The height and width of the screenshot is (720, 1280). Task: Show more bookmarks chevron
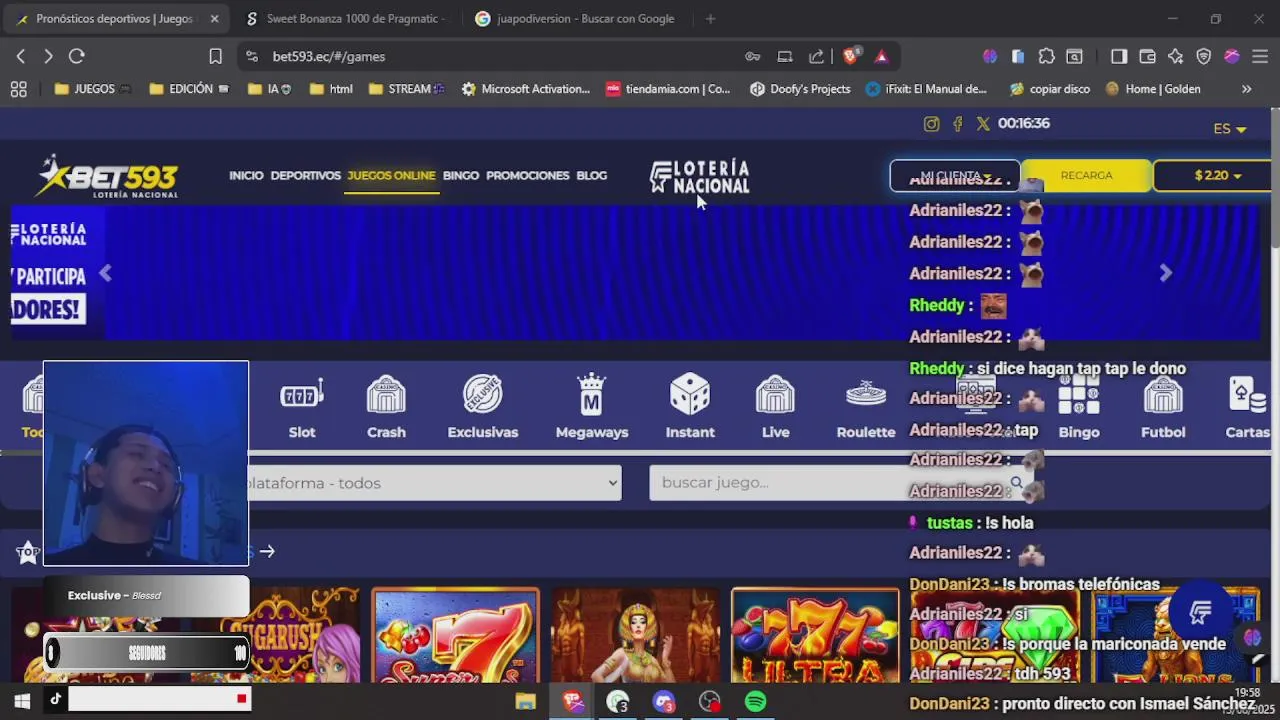point(1246,89)
